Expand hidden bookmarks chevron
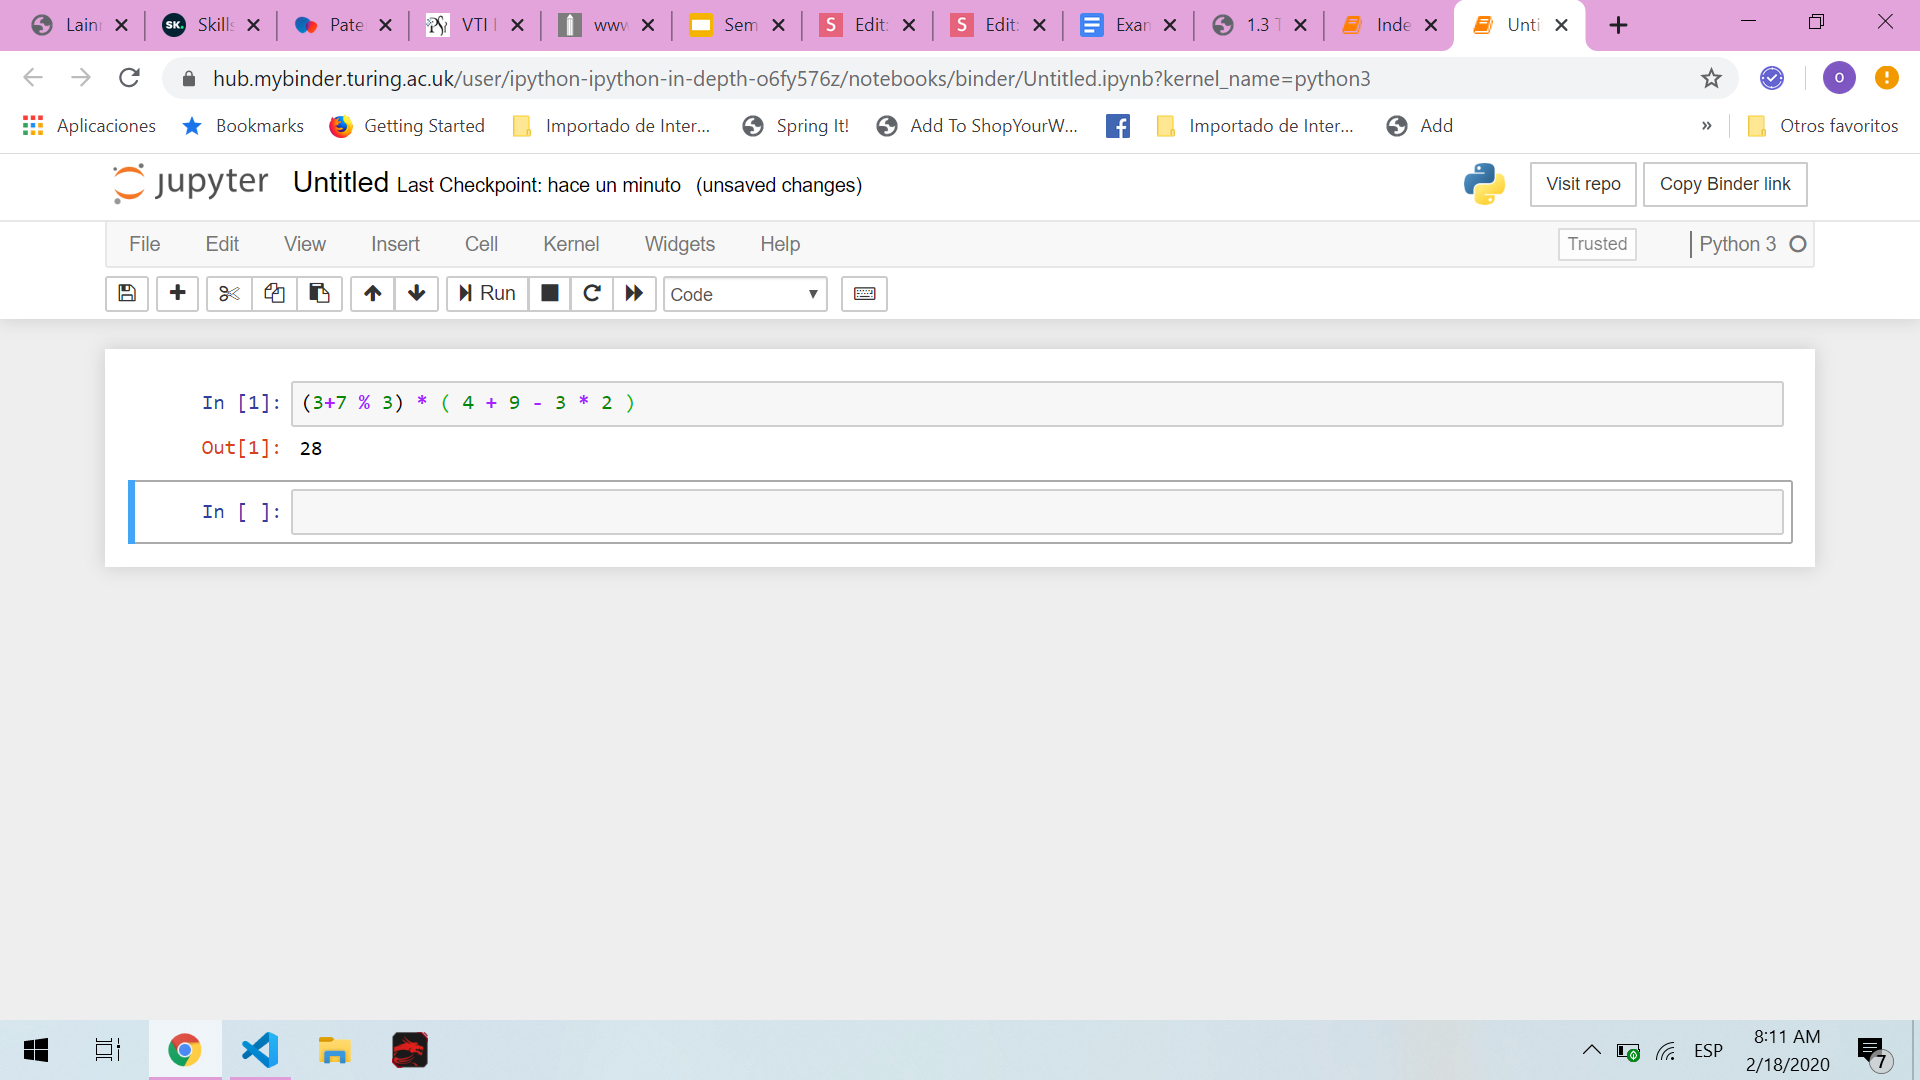Image resolution: width=1920 pixels, height=1080 pixels. 1706,126
